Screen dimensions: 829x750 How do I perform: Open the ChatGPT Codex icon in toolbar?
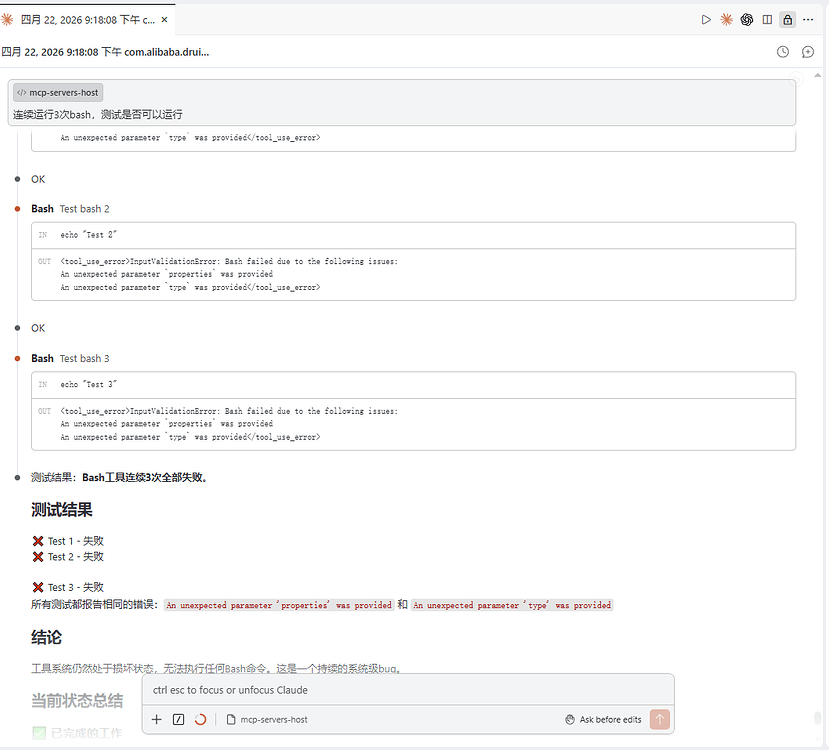tap(747, 20)
